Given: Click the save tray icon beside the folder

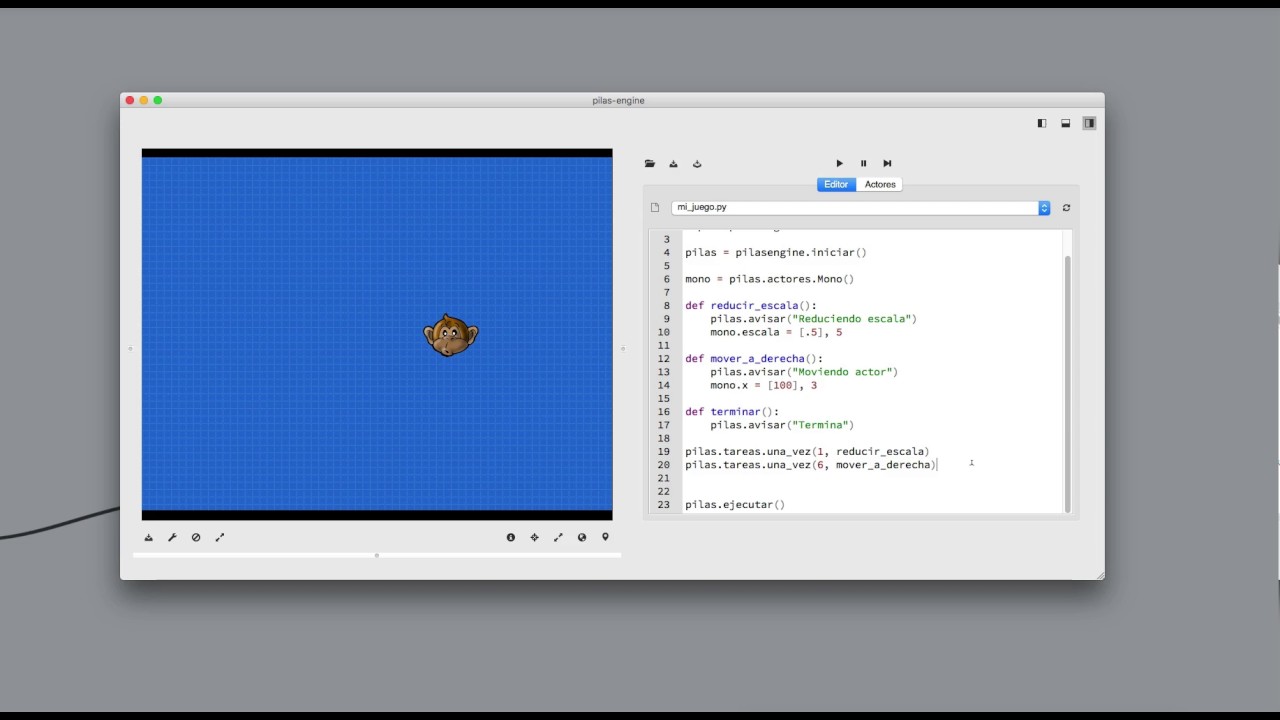Looking at the screenshot, I should pyautogui.click(x=674, y=164).
